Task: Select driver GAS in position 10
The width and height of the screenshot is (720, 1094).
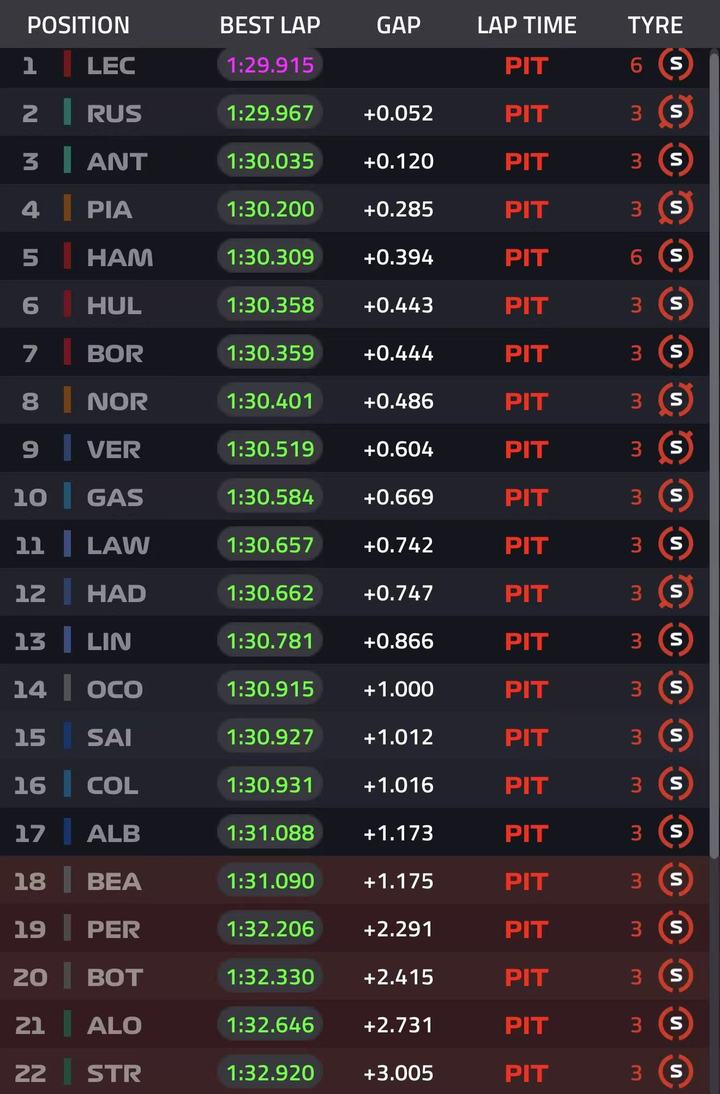Action: pos(115,497)
